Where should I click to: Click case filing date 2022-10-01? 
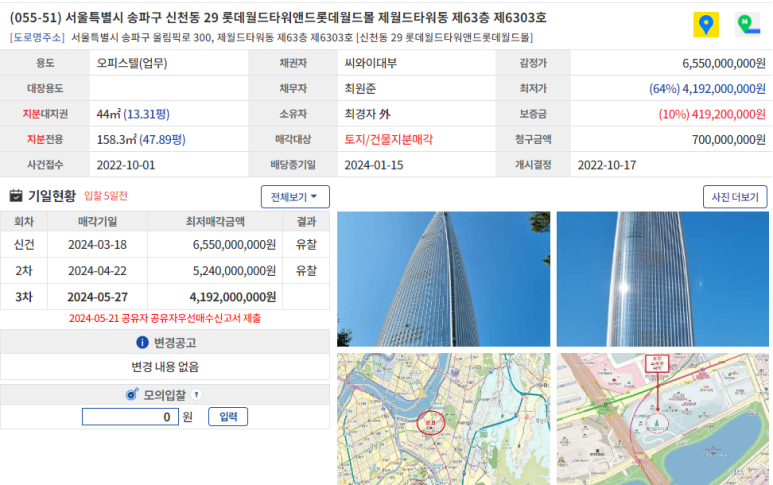point(126,165)
